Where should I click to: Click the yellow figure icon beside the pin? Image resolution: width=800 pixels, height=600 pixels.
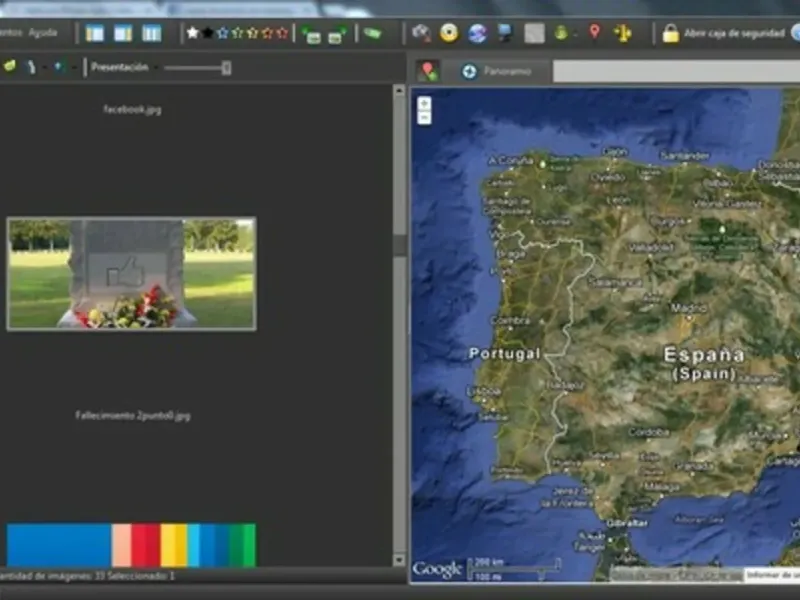622,33
